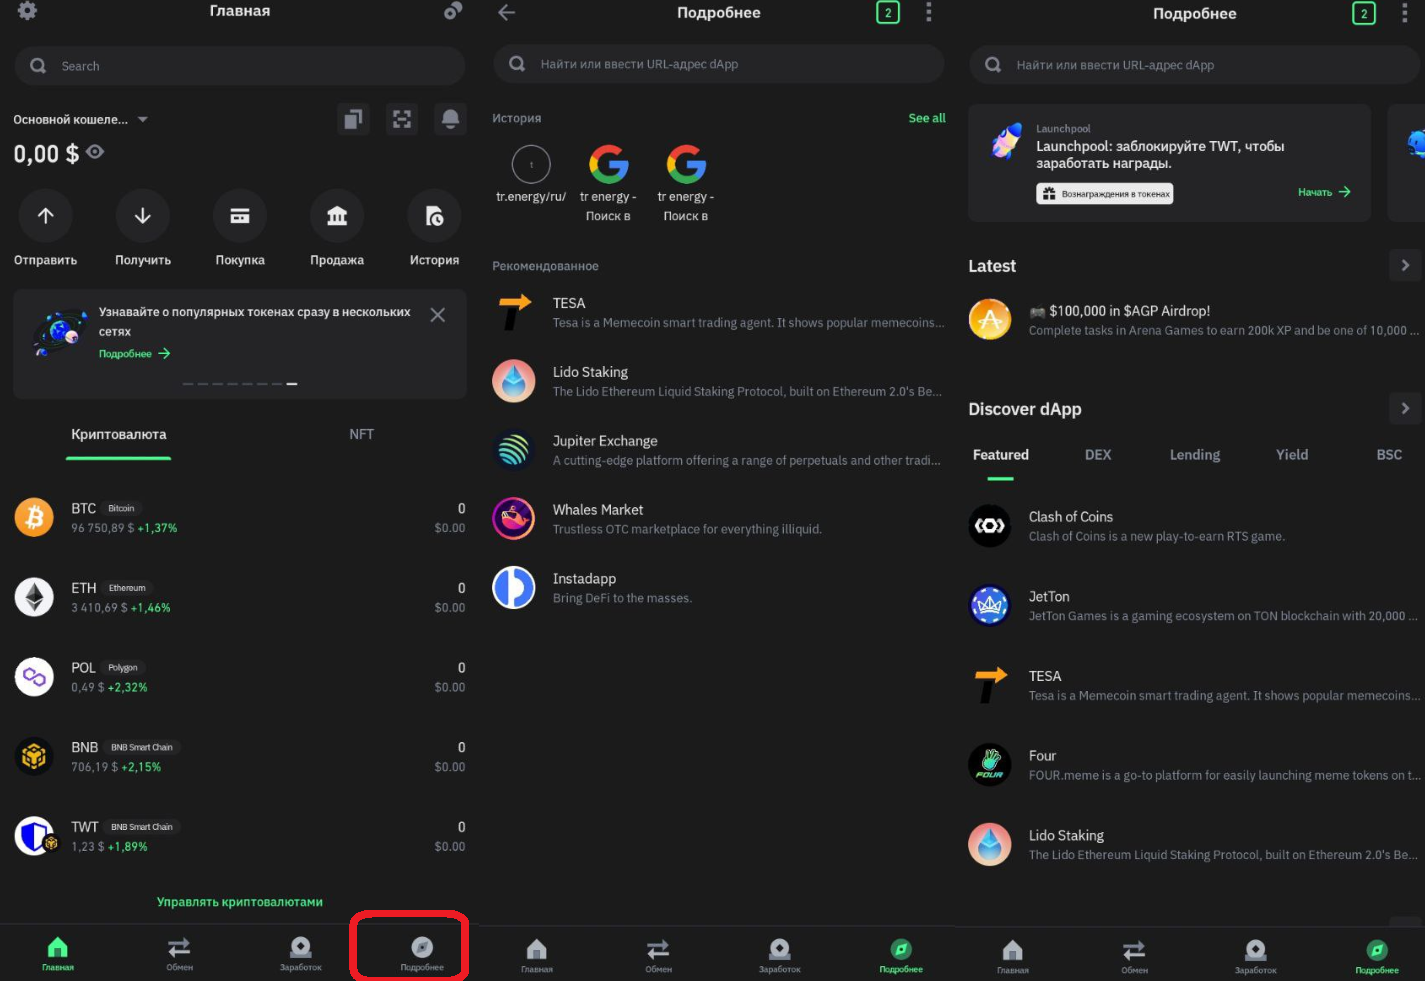Open three-dot menu in right screen header
Viewport: 1425px width, 981px height.
tap(1405, 13)
